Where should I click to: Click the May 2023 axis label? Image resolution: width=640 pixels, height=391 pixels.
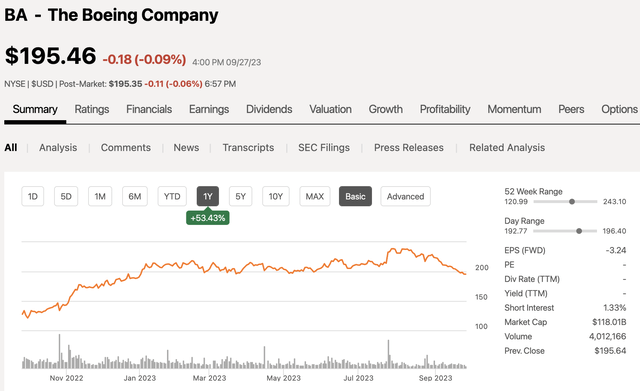(284, 378)
